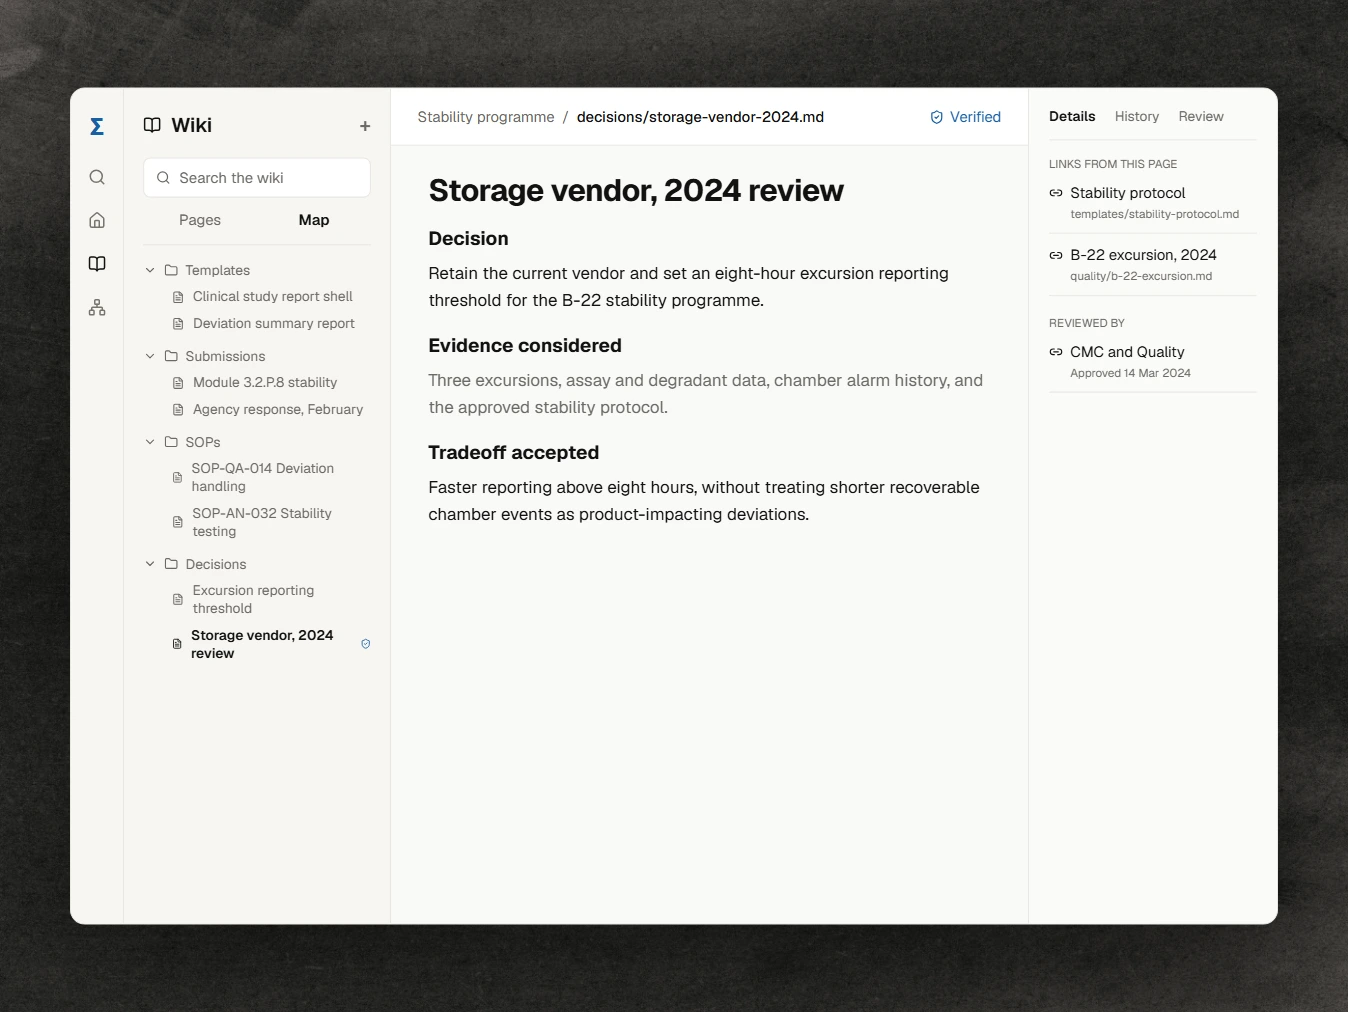This screenshot has width=1348, height=1012.
Task: Collapse the Decisions folder chevron
Action: click(x=150, y=564)
